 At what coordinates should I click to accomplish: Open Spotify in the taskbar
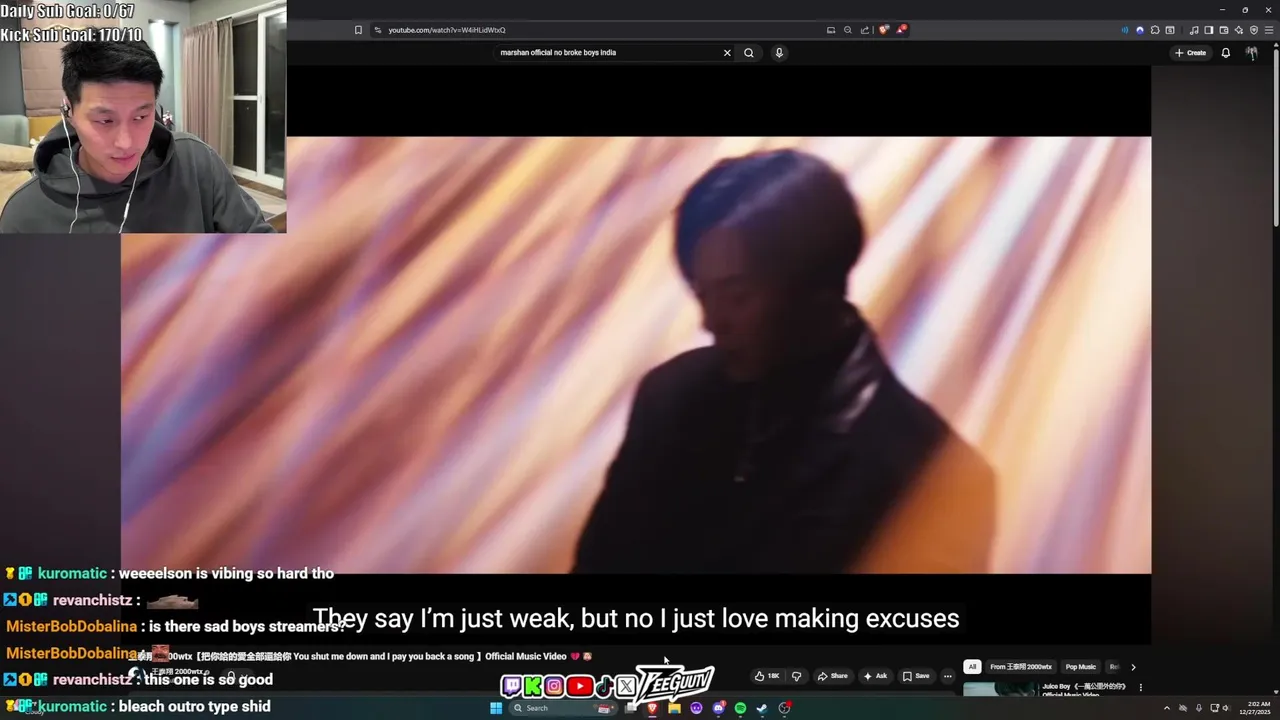pyautogui.click(x=740, y=708)
